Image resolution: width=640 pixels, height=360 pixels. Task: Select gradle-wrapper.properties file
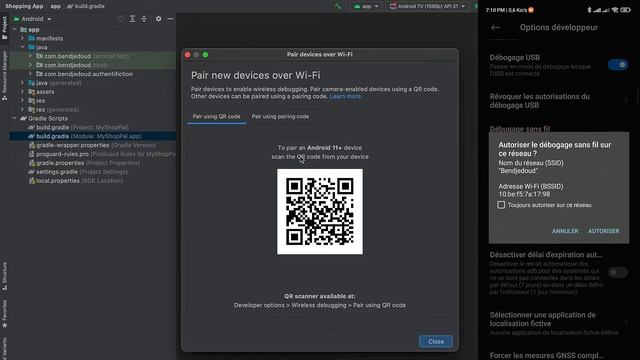pos(92,145)
